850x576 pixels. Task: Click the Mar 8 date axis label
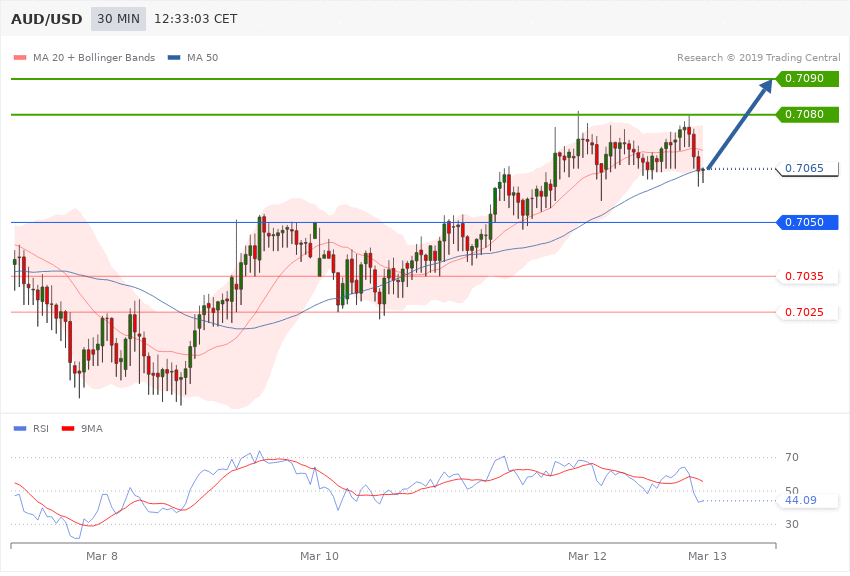(102, 556)
